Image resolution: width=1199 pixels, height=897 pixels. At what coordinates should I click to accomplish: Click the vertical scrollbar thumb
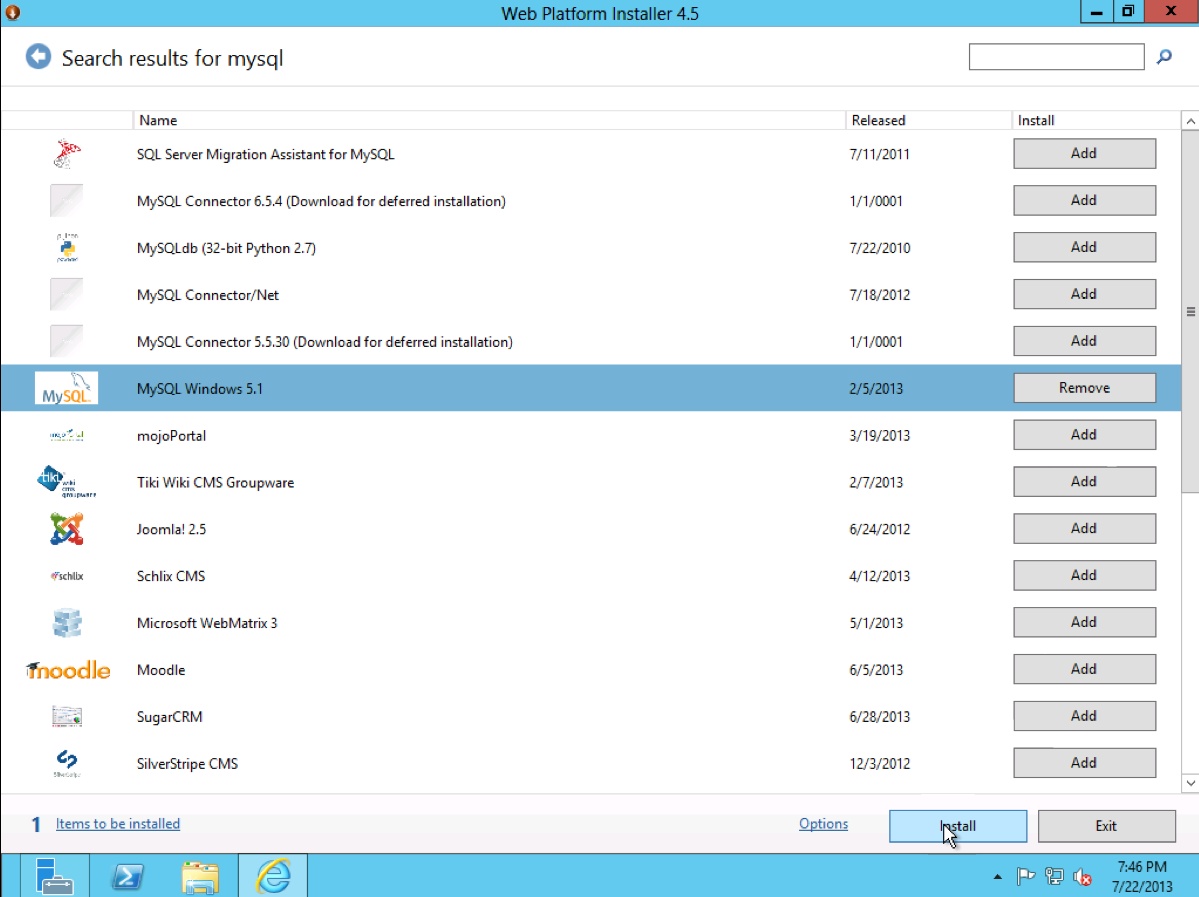1190,311
